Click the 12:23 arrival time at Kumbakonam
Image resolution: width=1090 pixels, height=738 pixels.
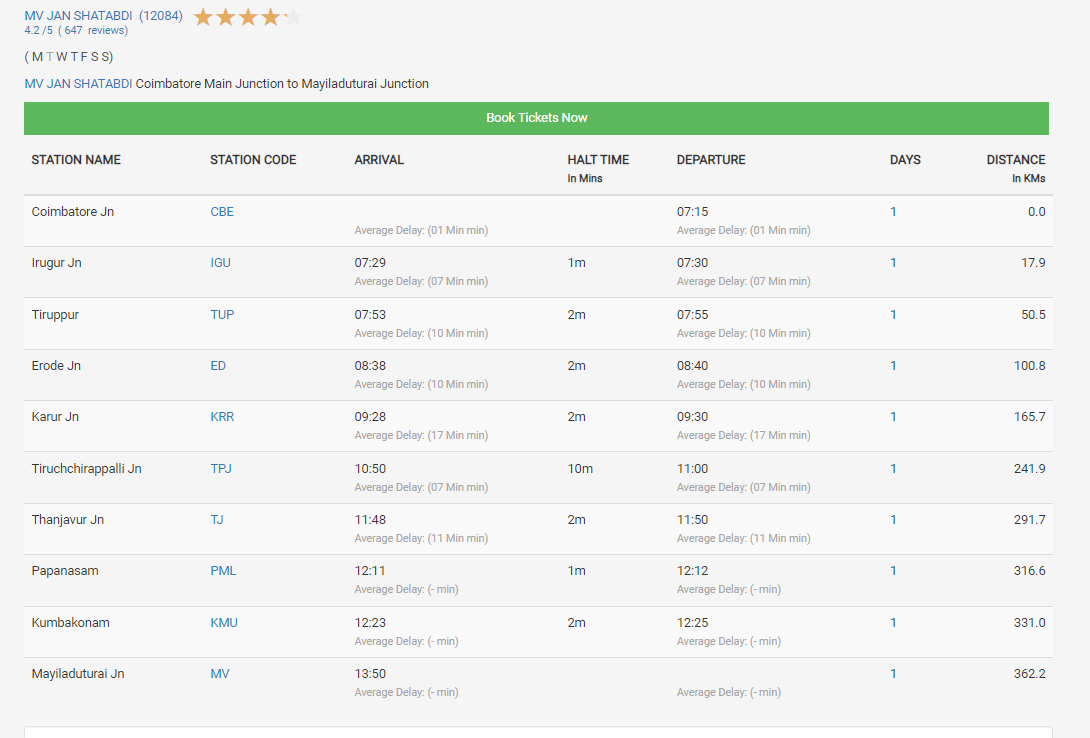click(370, 623)
